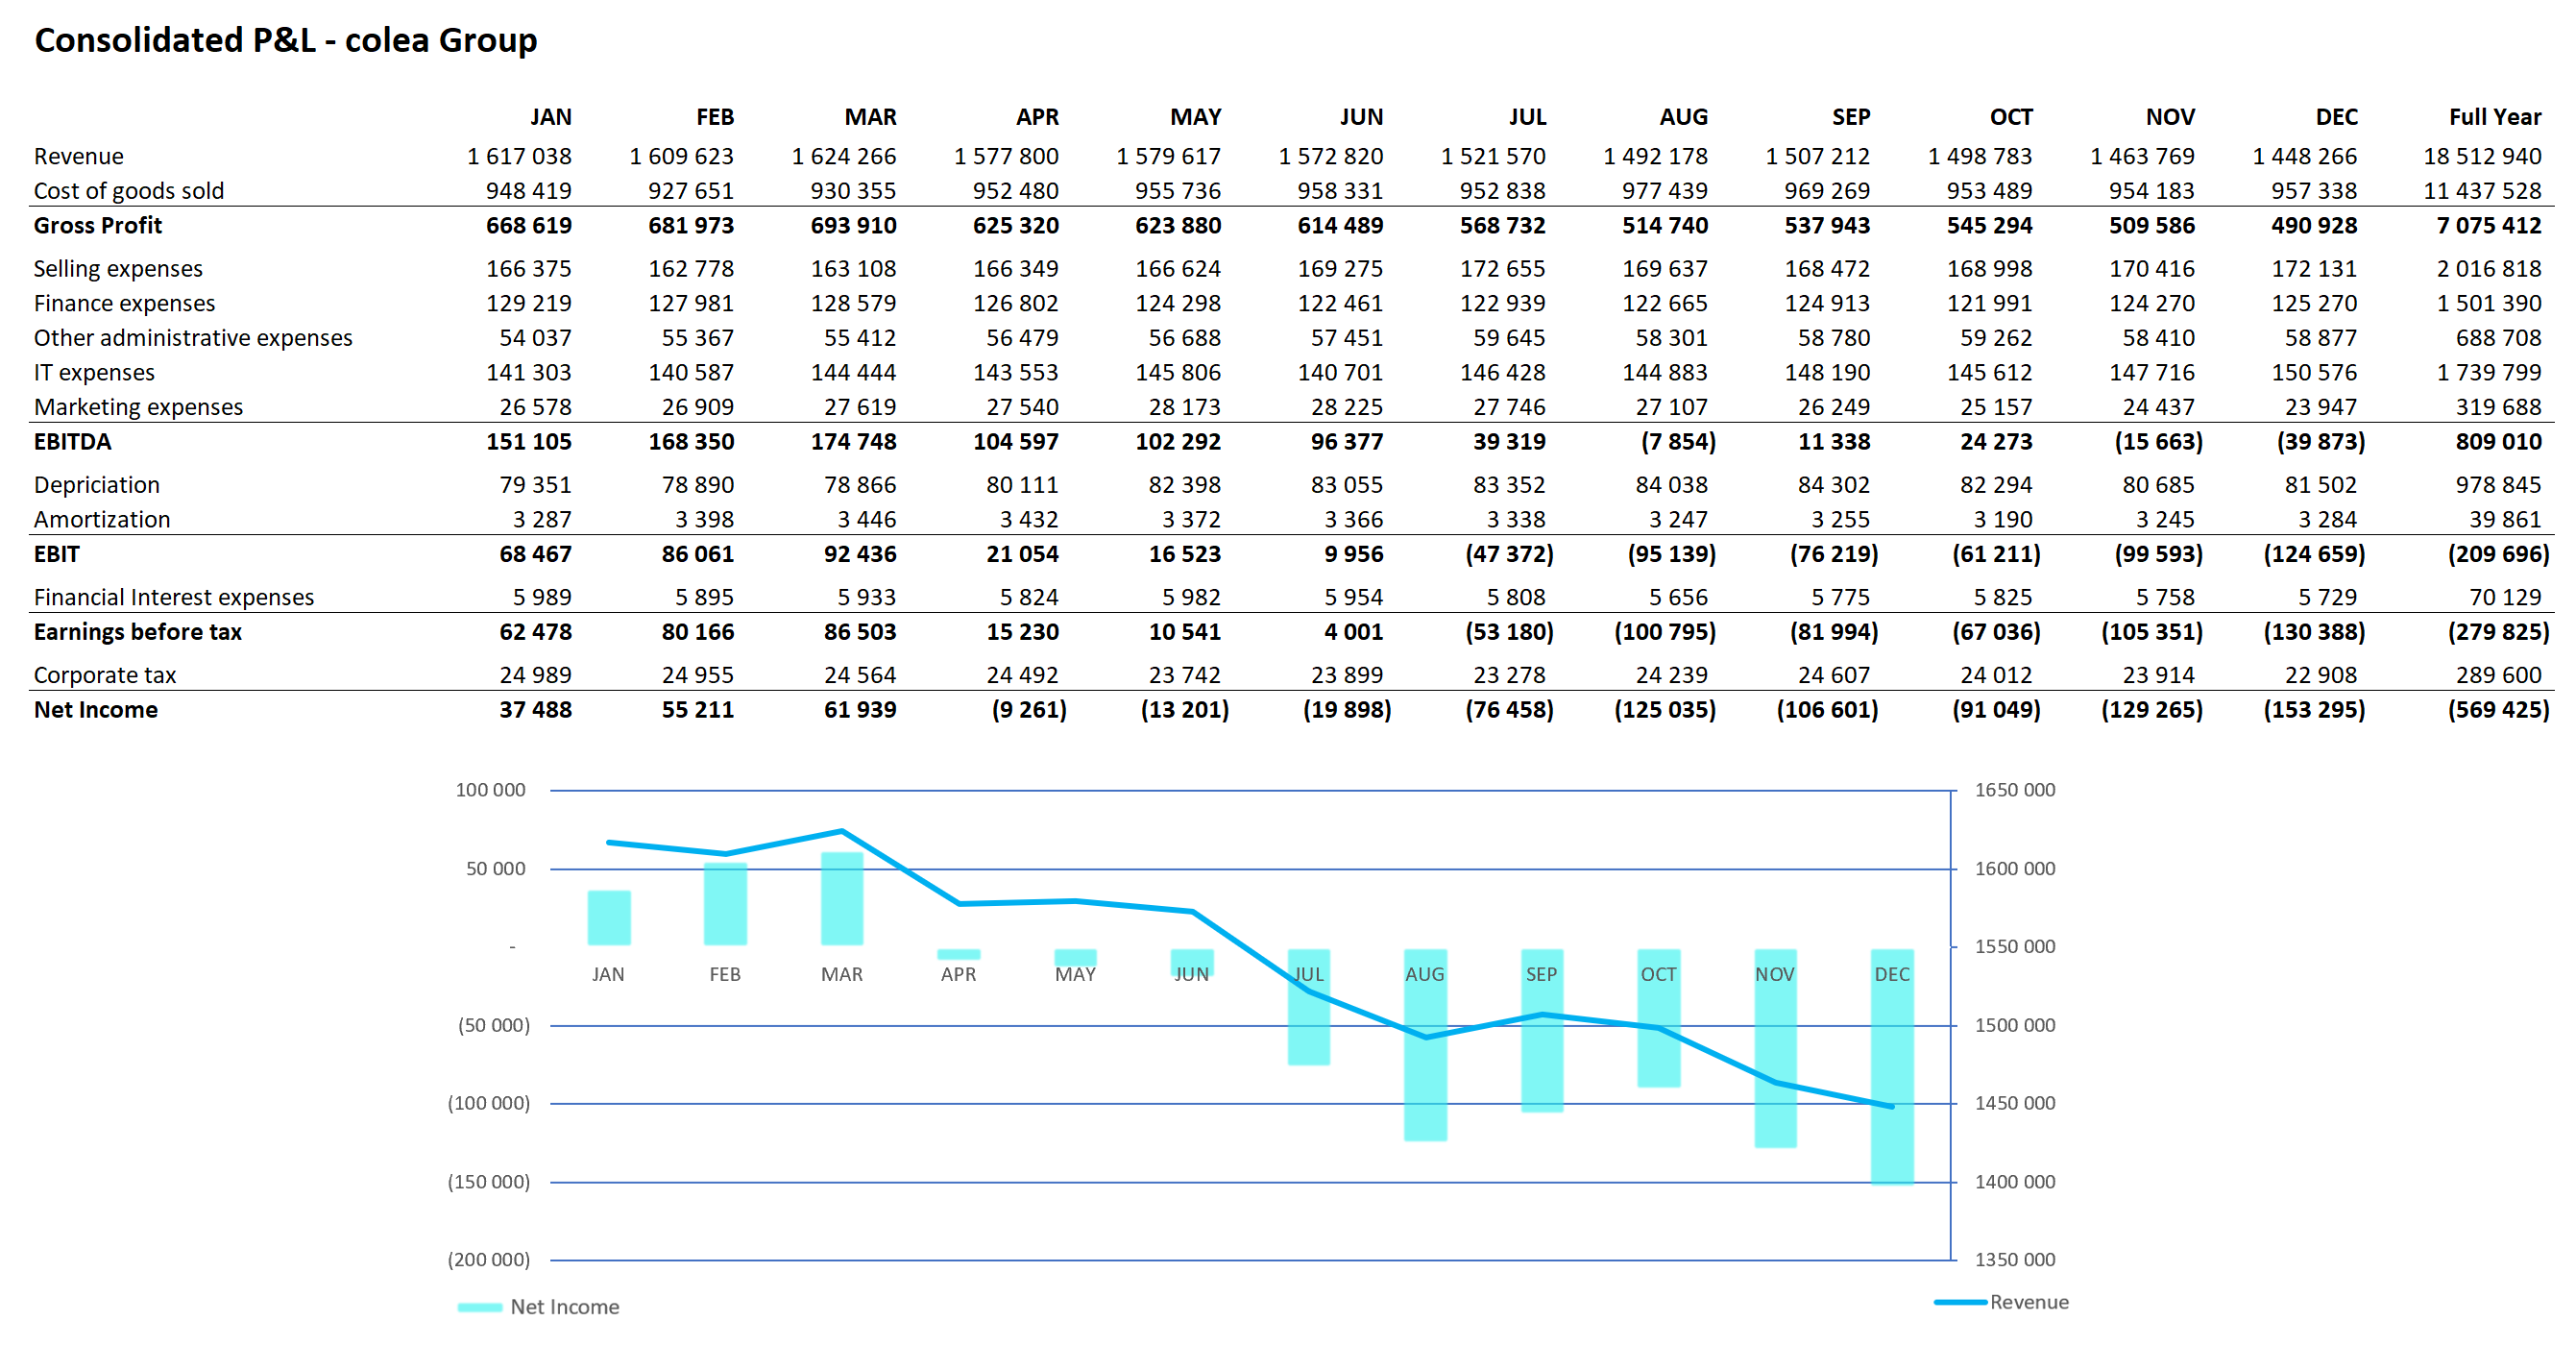Viewport: 2576px width, 1346px height.
Task: Click the MAR Net Income bar
Action: click(842, 898)
